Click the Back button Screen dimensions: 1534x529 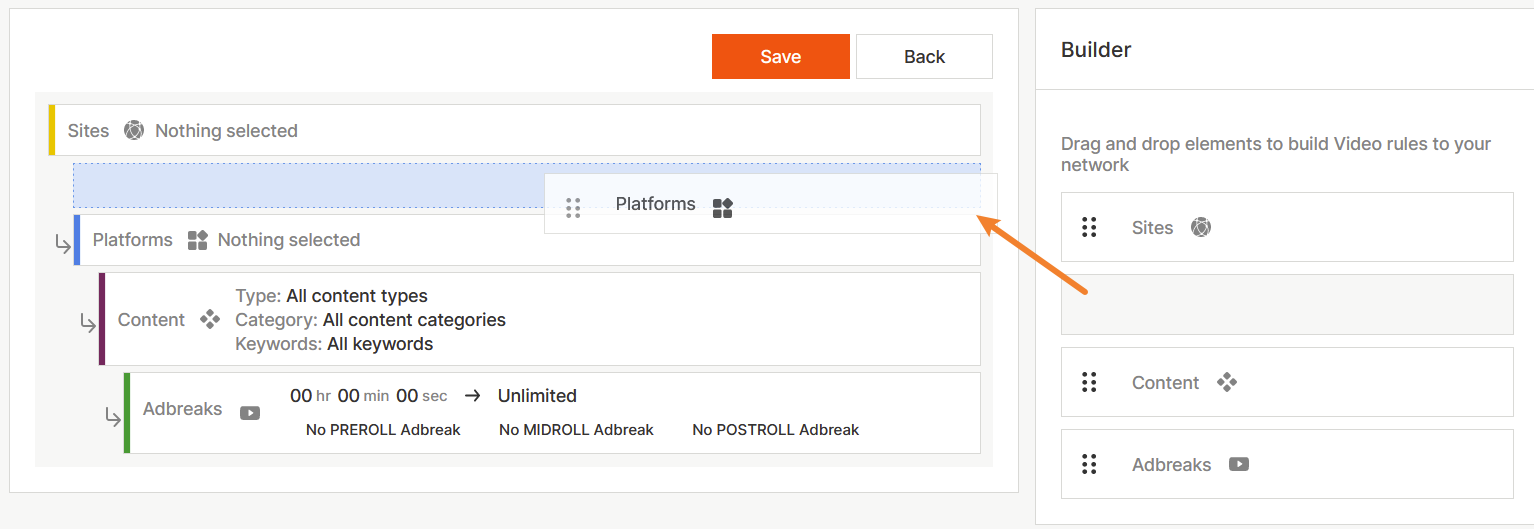[924, 57]
